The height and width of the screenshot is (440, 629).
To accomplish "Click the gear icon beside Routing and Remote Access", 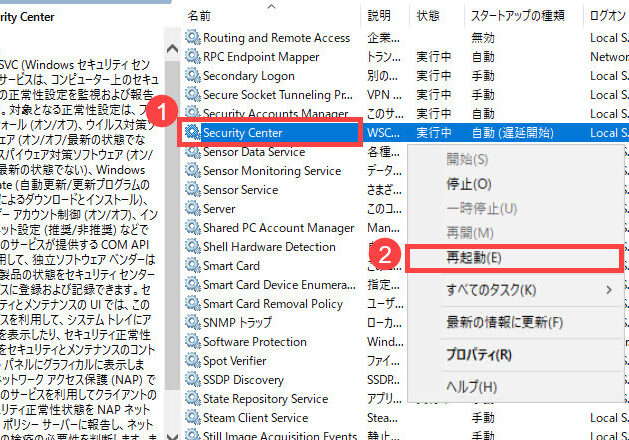I will [x=192, y=38].
